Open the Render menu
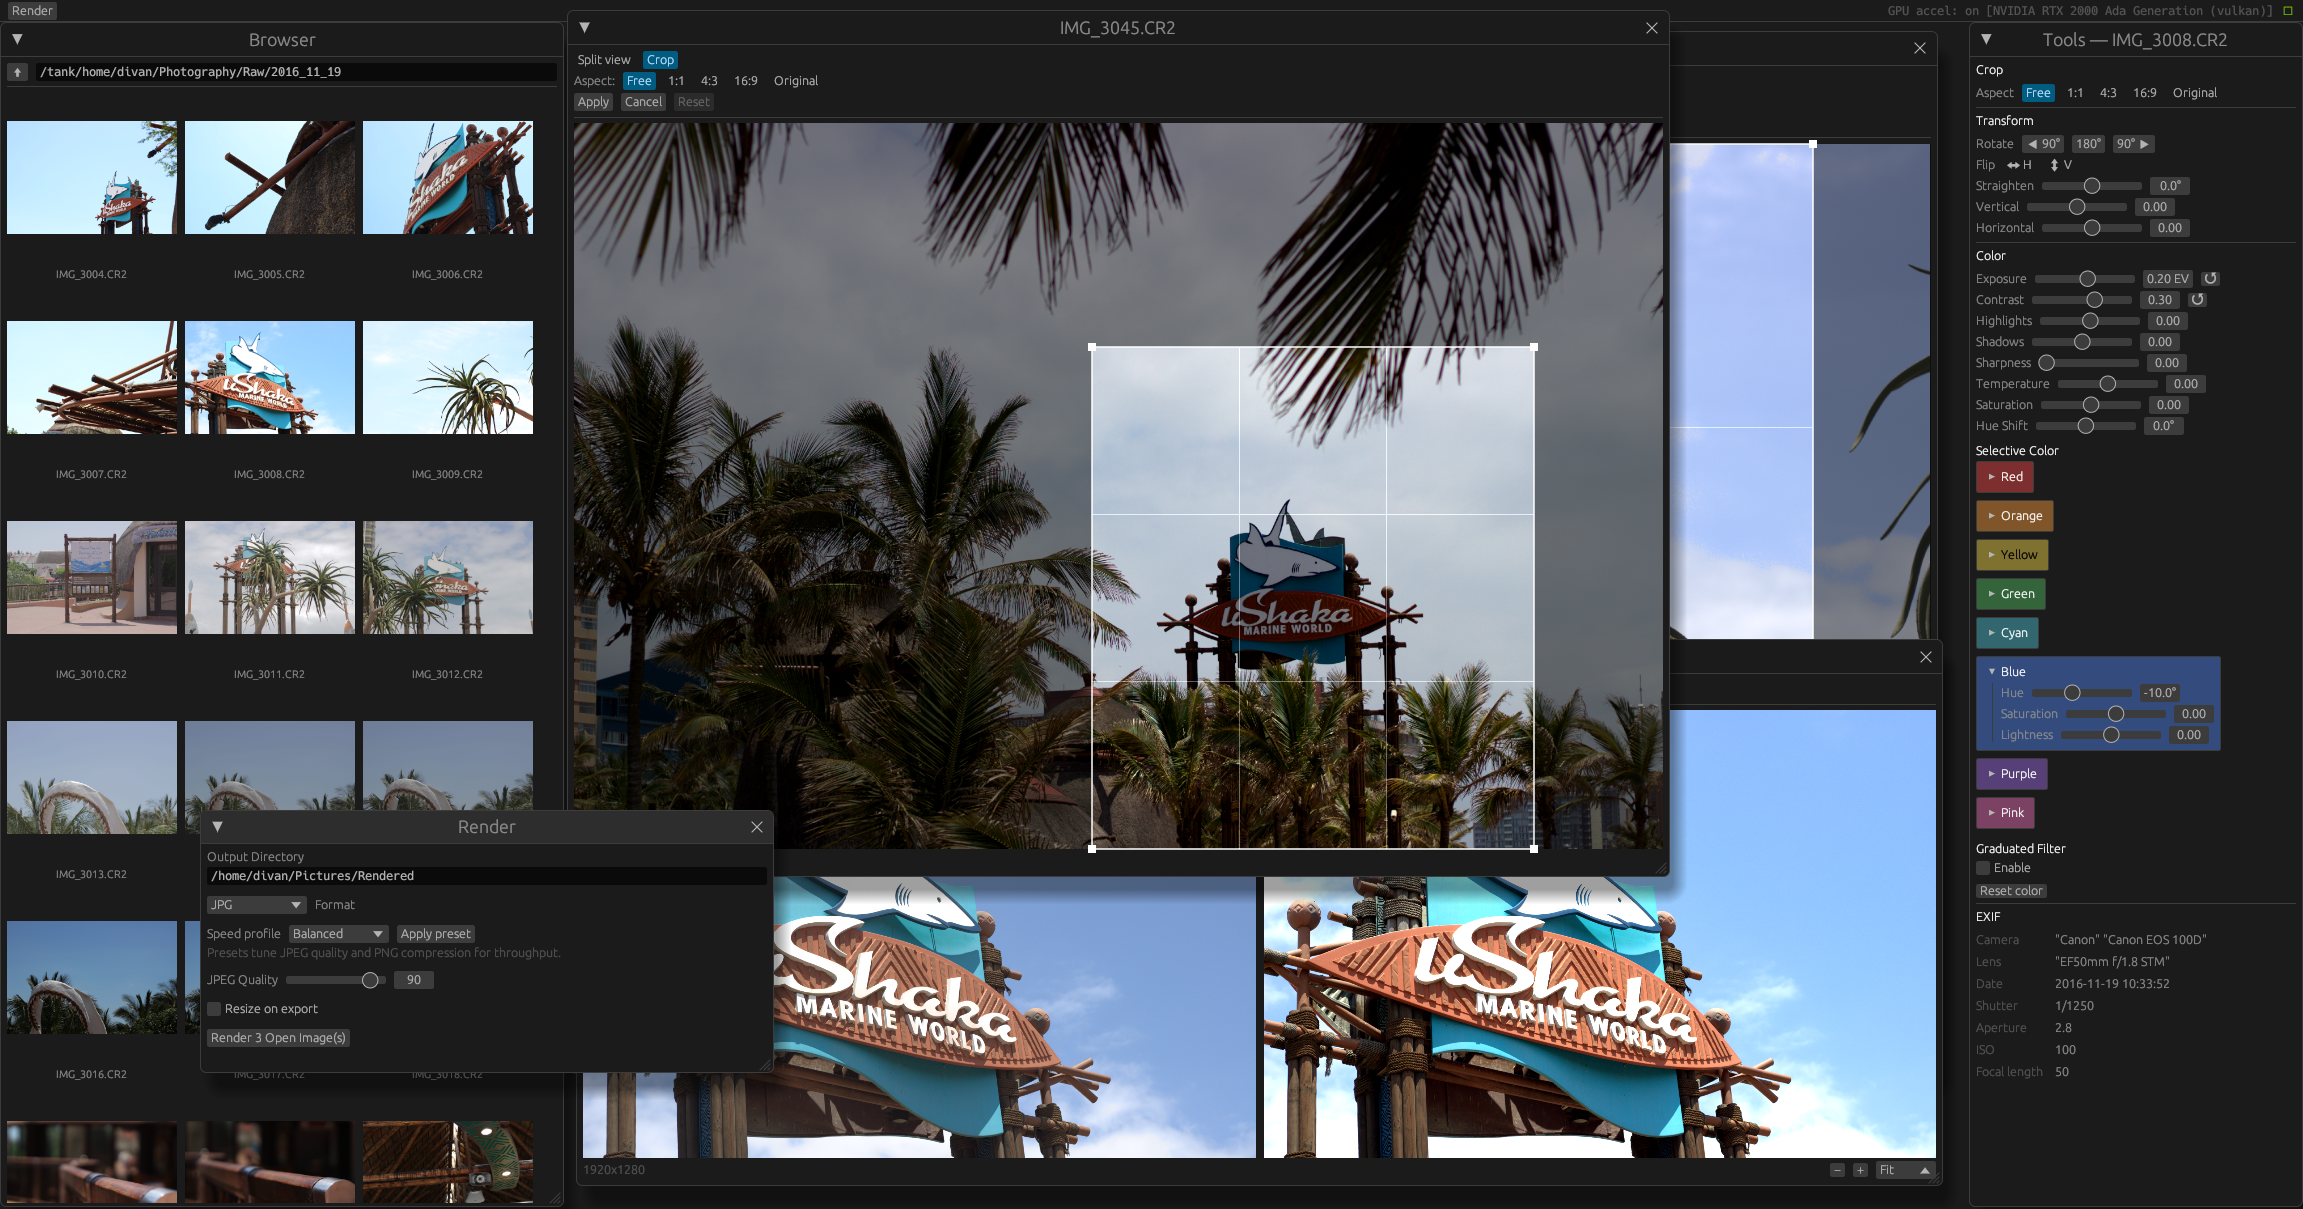Screen dimensions: 2303x1209 31,10
